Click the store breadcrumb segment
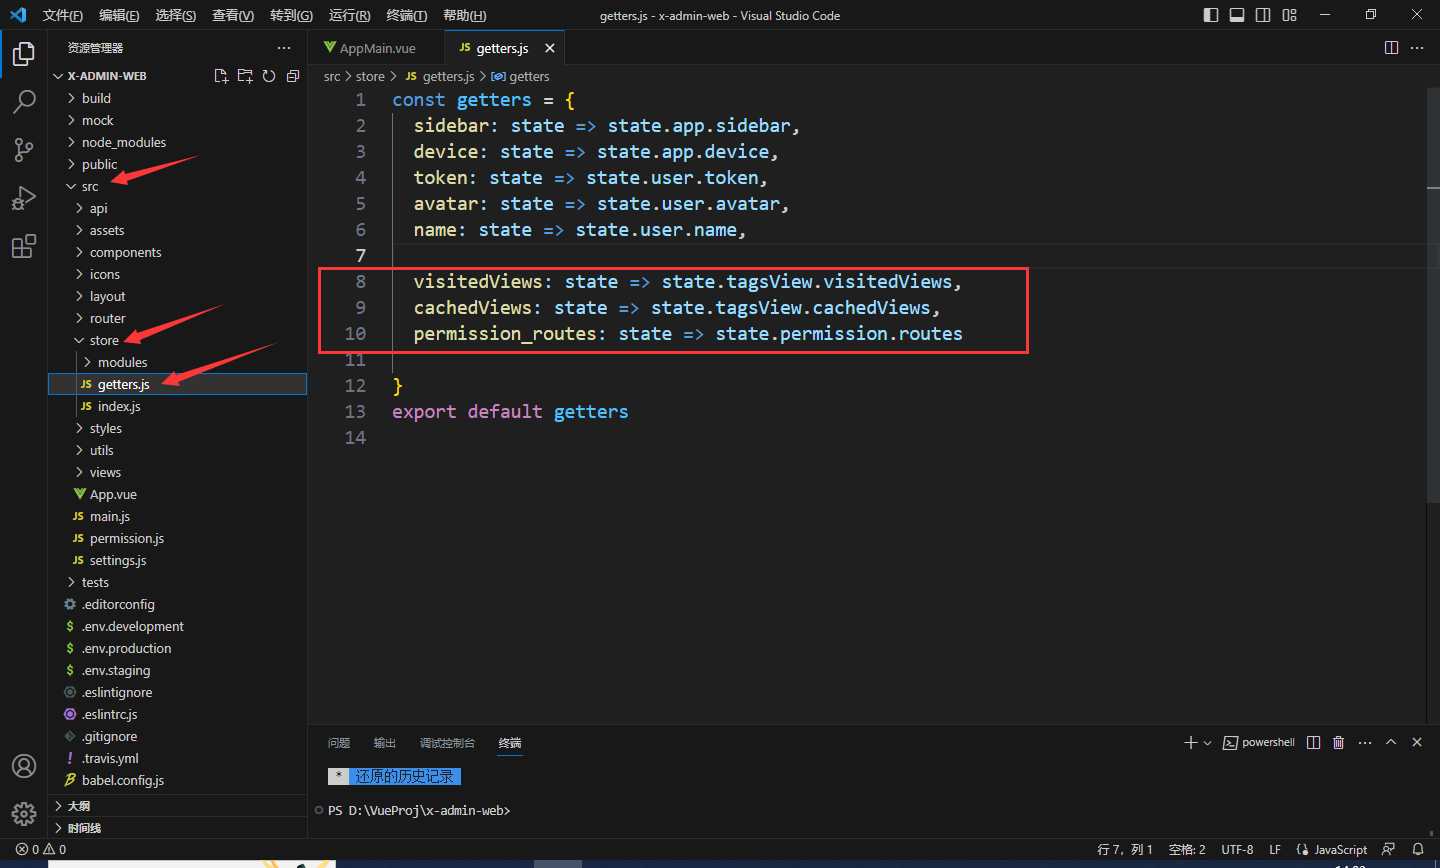The height and width of the screenshot is (868, 1440). pos(370,76)
